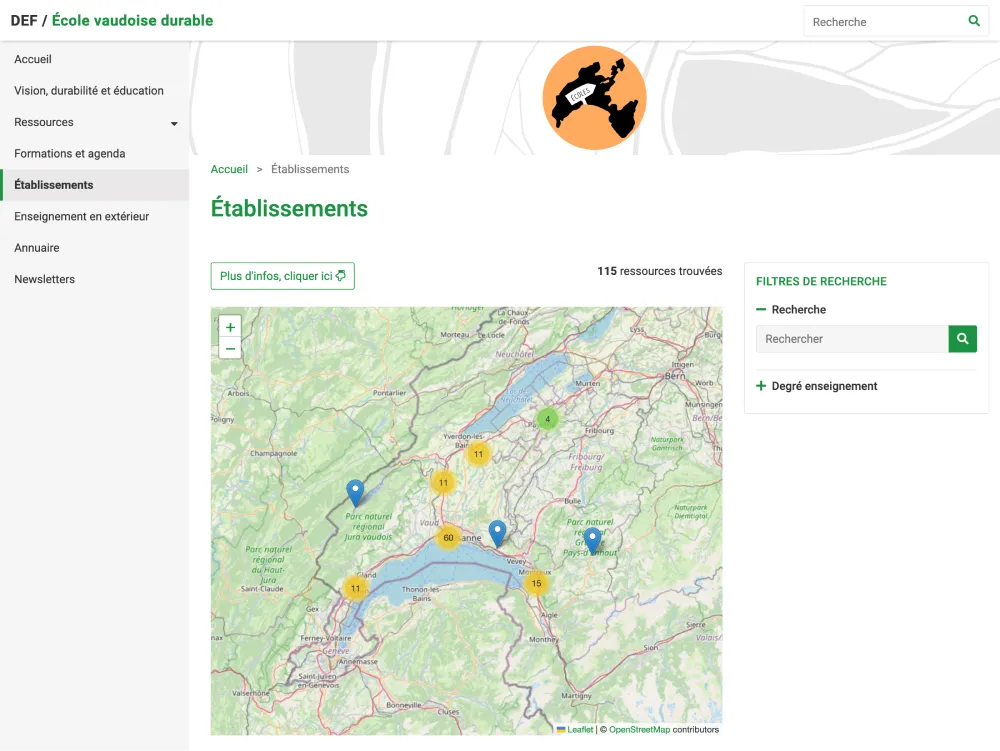Open the cluster marker showing 15

536,583
